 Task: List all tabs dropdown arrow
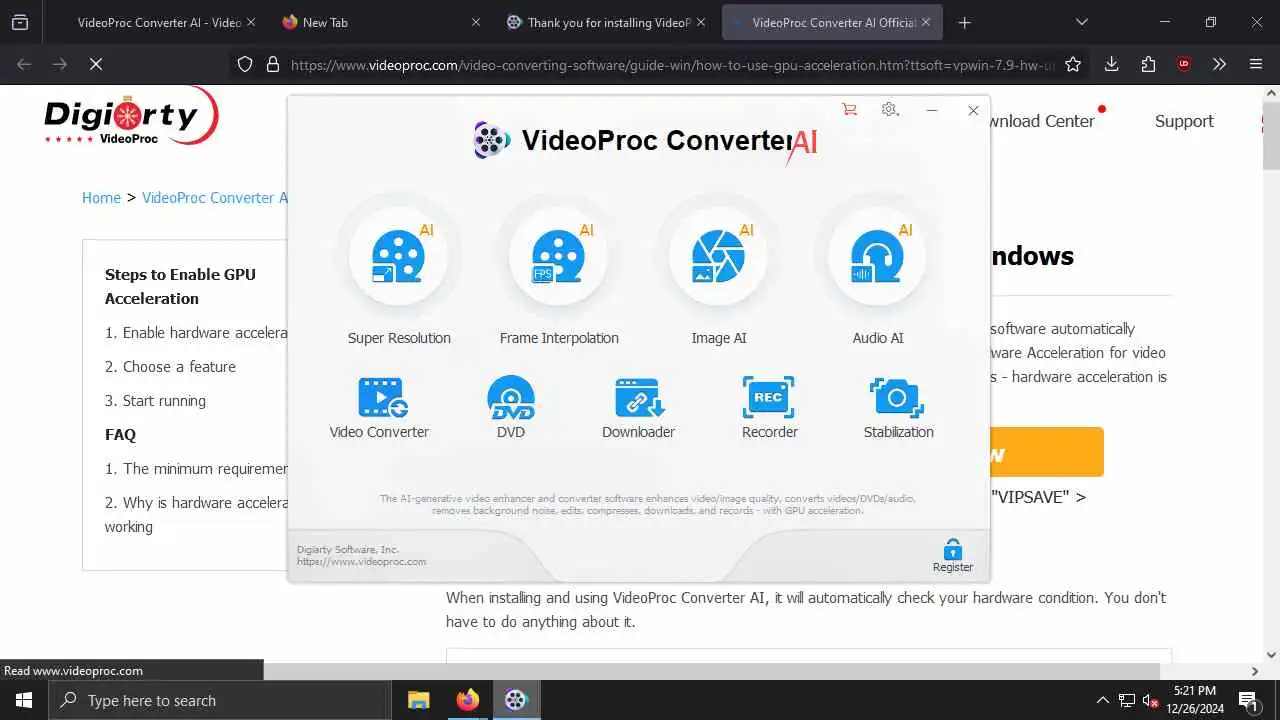point(1081,22)
